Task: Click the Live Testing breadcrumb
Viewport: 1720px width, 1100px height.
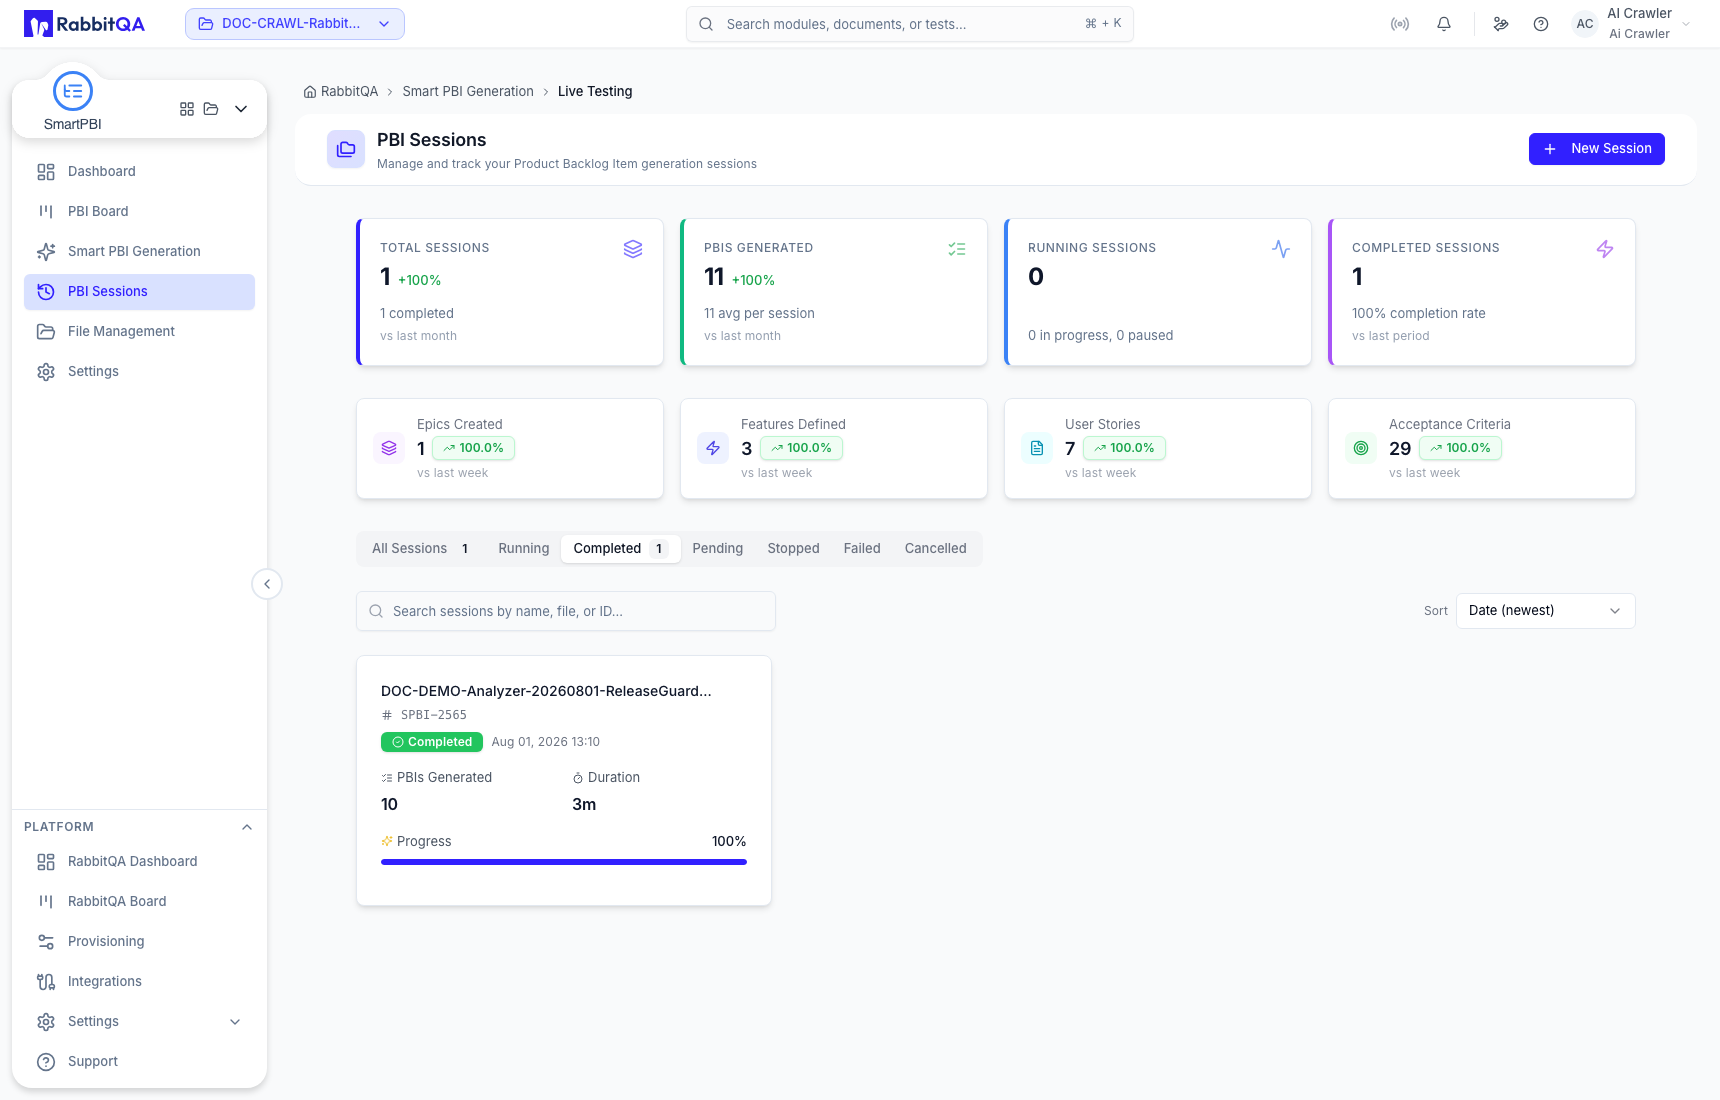Action: click(595, 92)
